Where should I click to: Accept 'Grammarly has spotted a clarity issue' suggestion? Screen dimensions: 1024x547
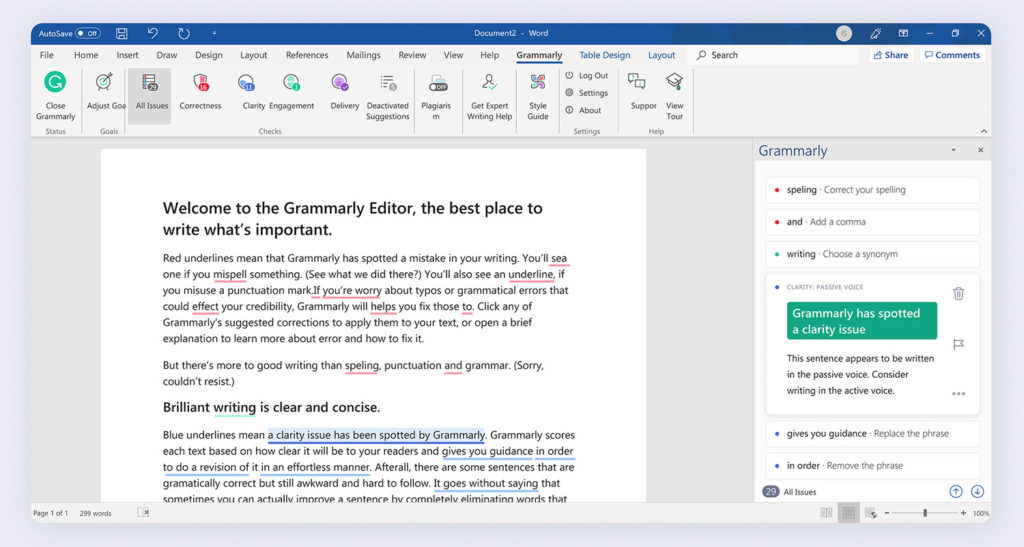coord(861,320)
